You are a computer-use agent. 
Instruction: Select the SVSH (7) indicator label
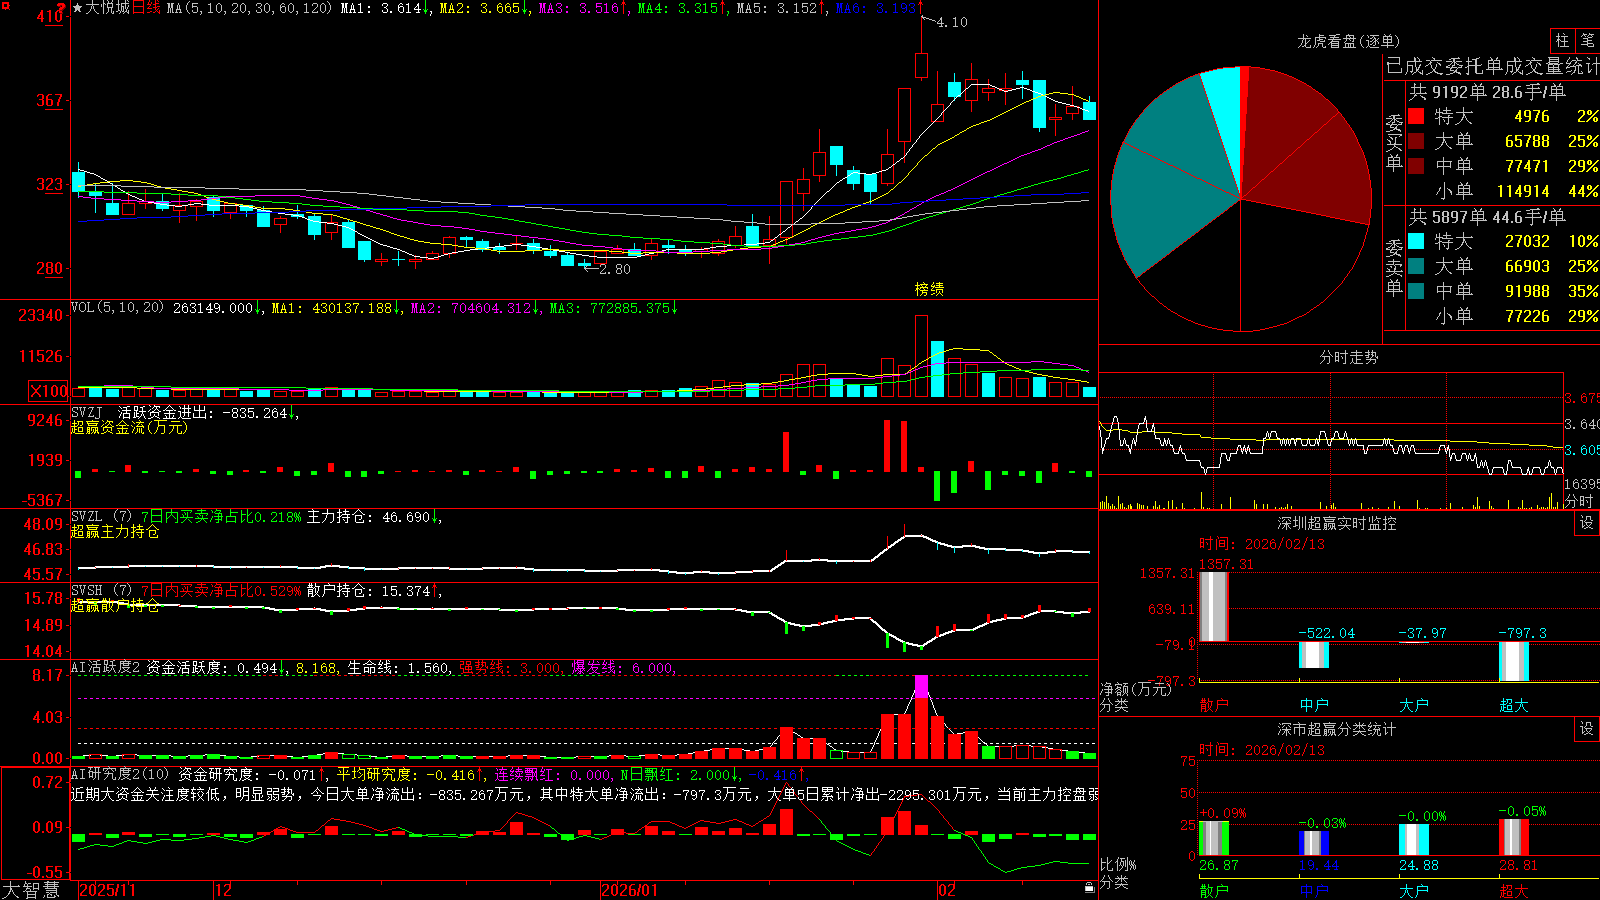(x=101, y=591)
